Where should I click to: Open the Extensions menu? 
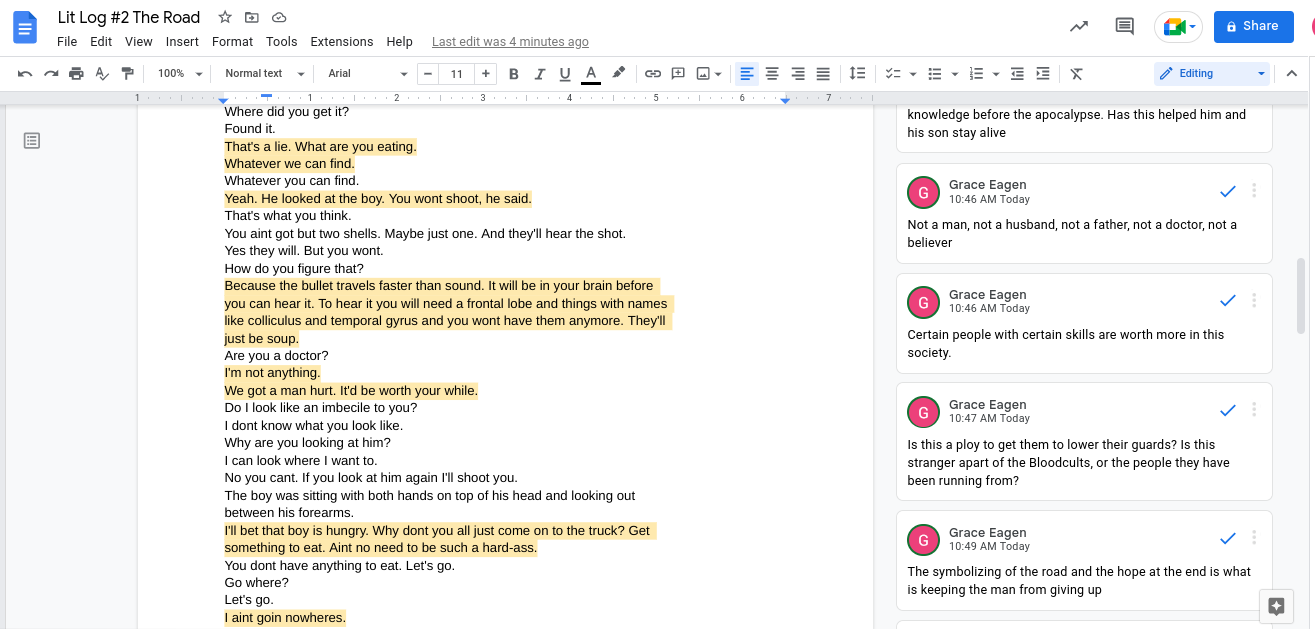click(341, 42)
